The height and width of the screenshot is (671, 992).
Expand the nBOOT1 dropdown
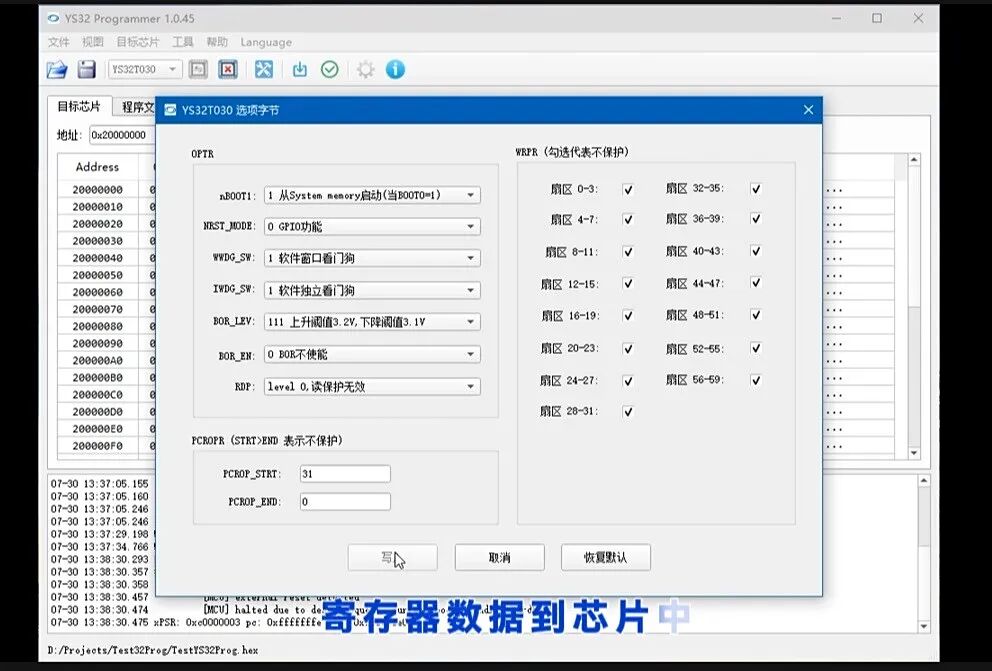(x=372, y=195)
